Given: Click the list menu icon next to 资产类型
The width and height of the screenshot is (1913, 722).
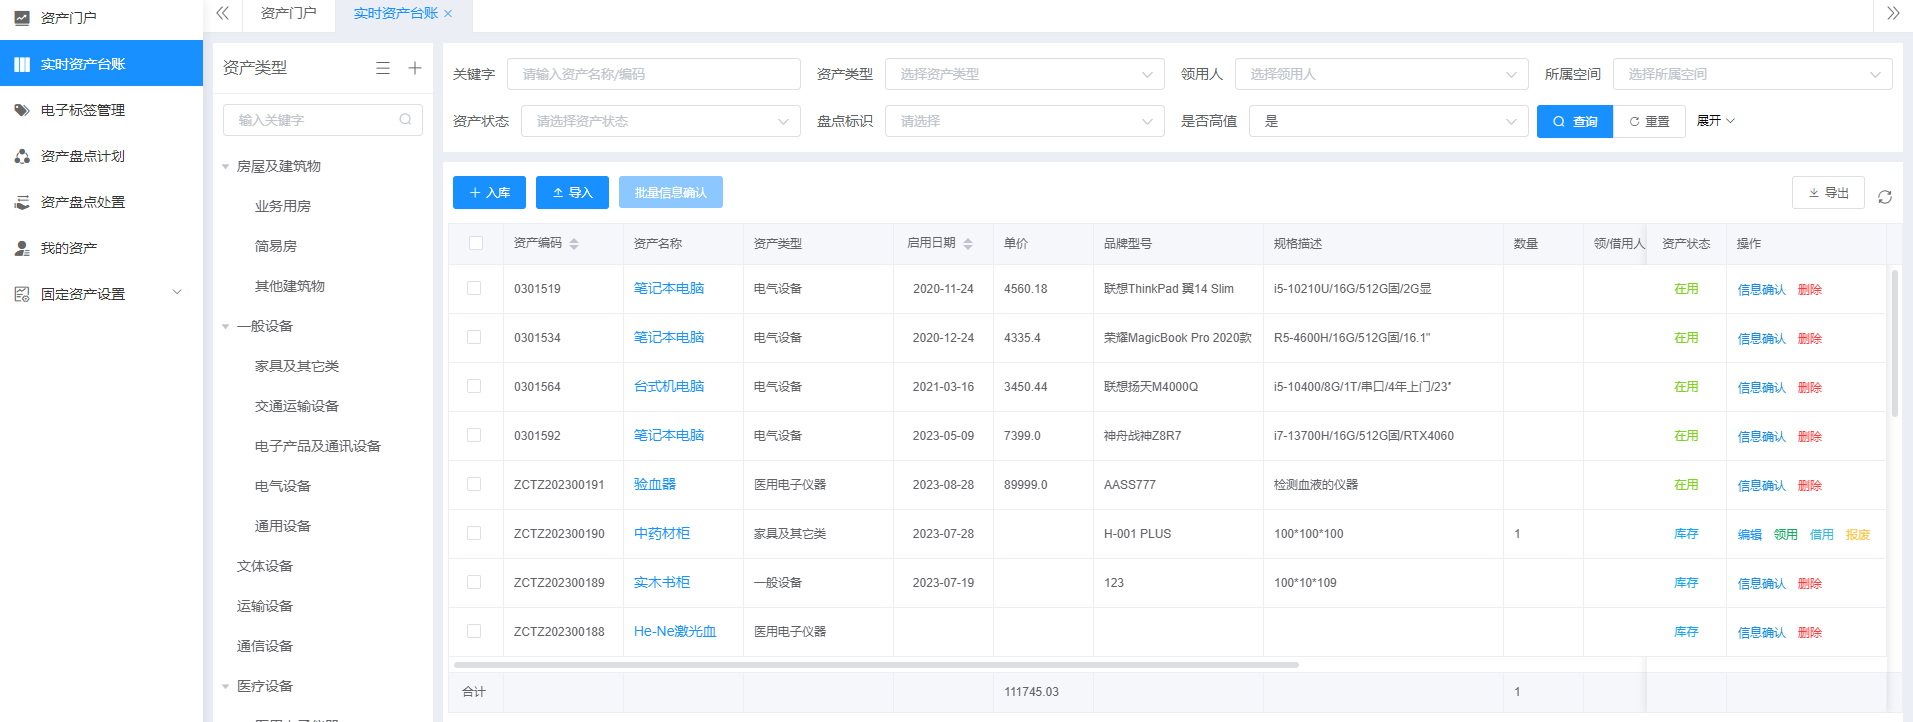Looking at the screenshot, I should (x=383, y=68).
